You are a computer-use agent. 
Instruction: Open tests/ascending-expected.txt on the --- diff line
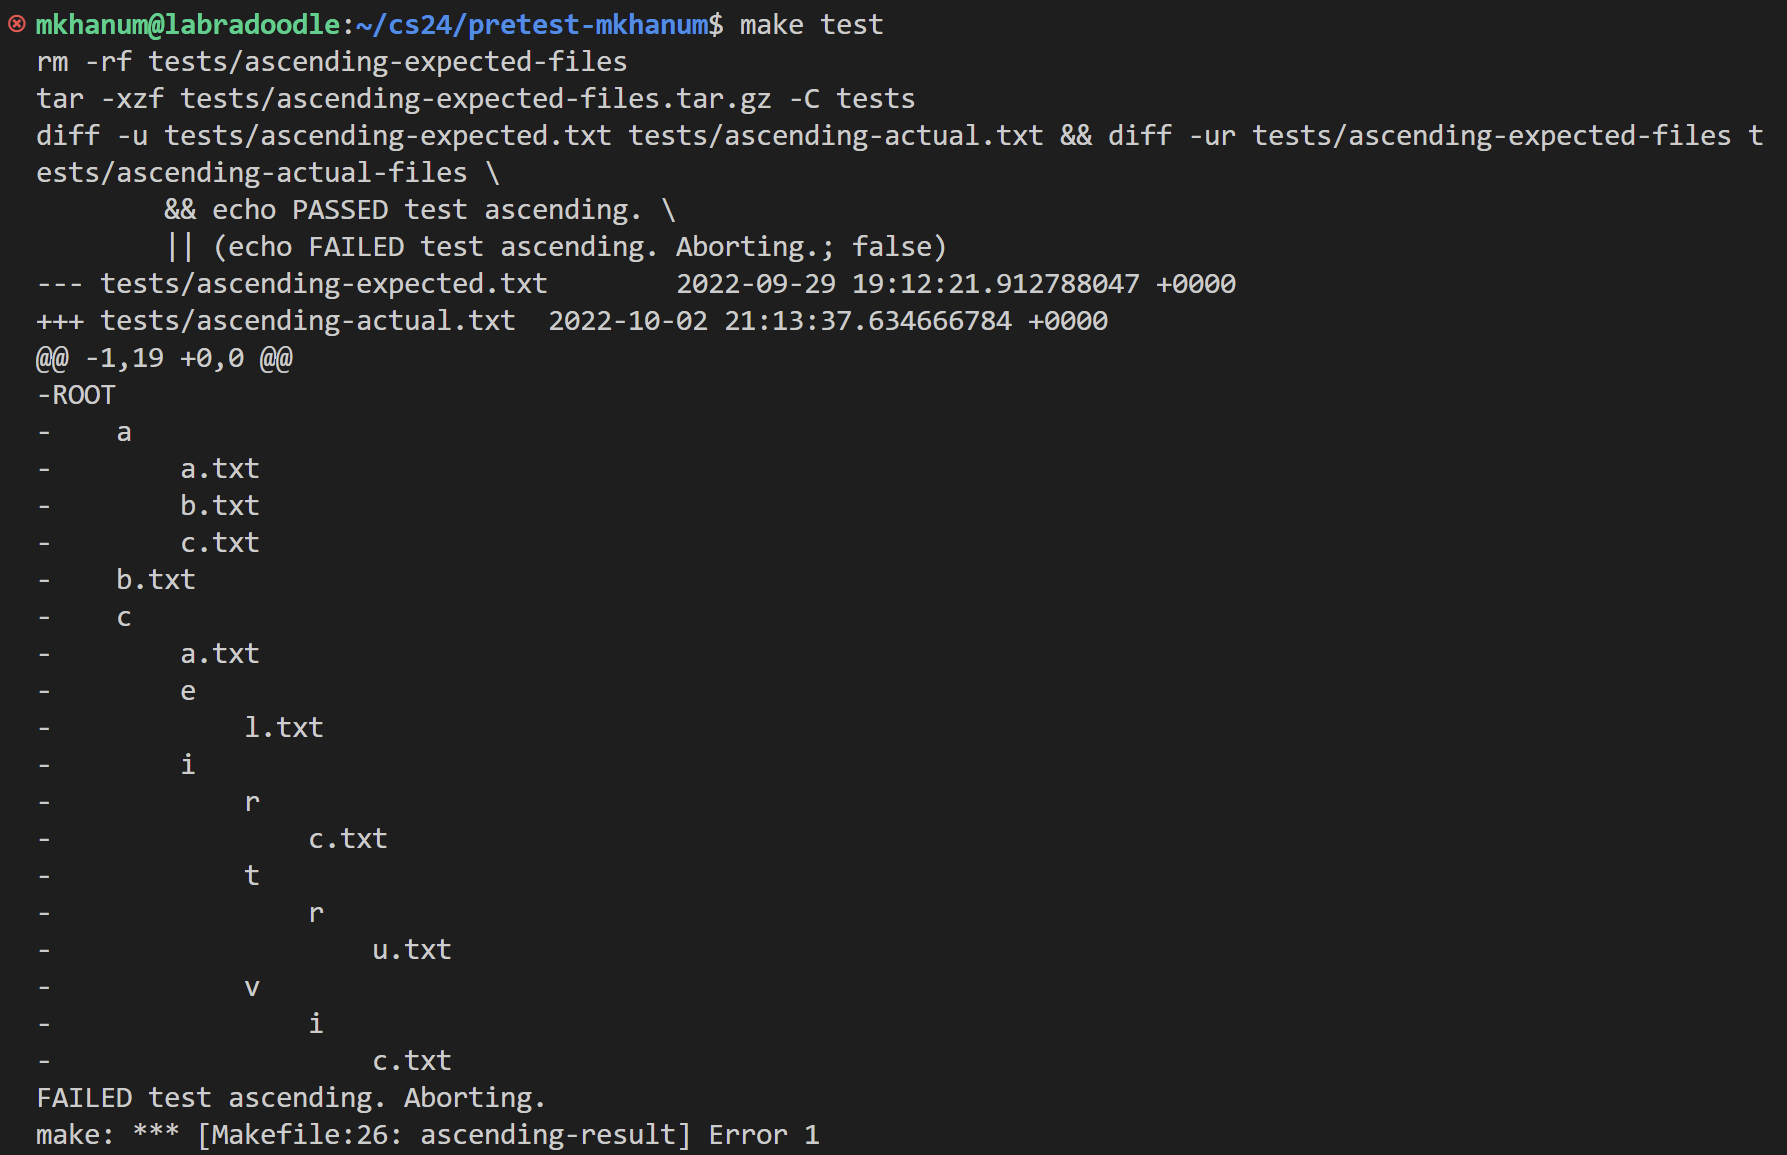323,284
